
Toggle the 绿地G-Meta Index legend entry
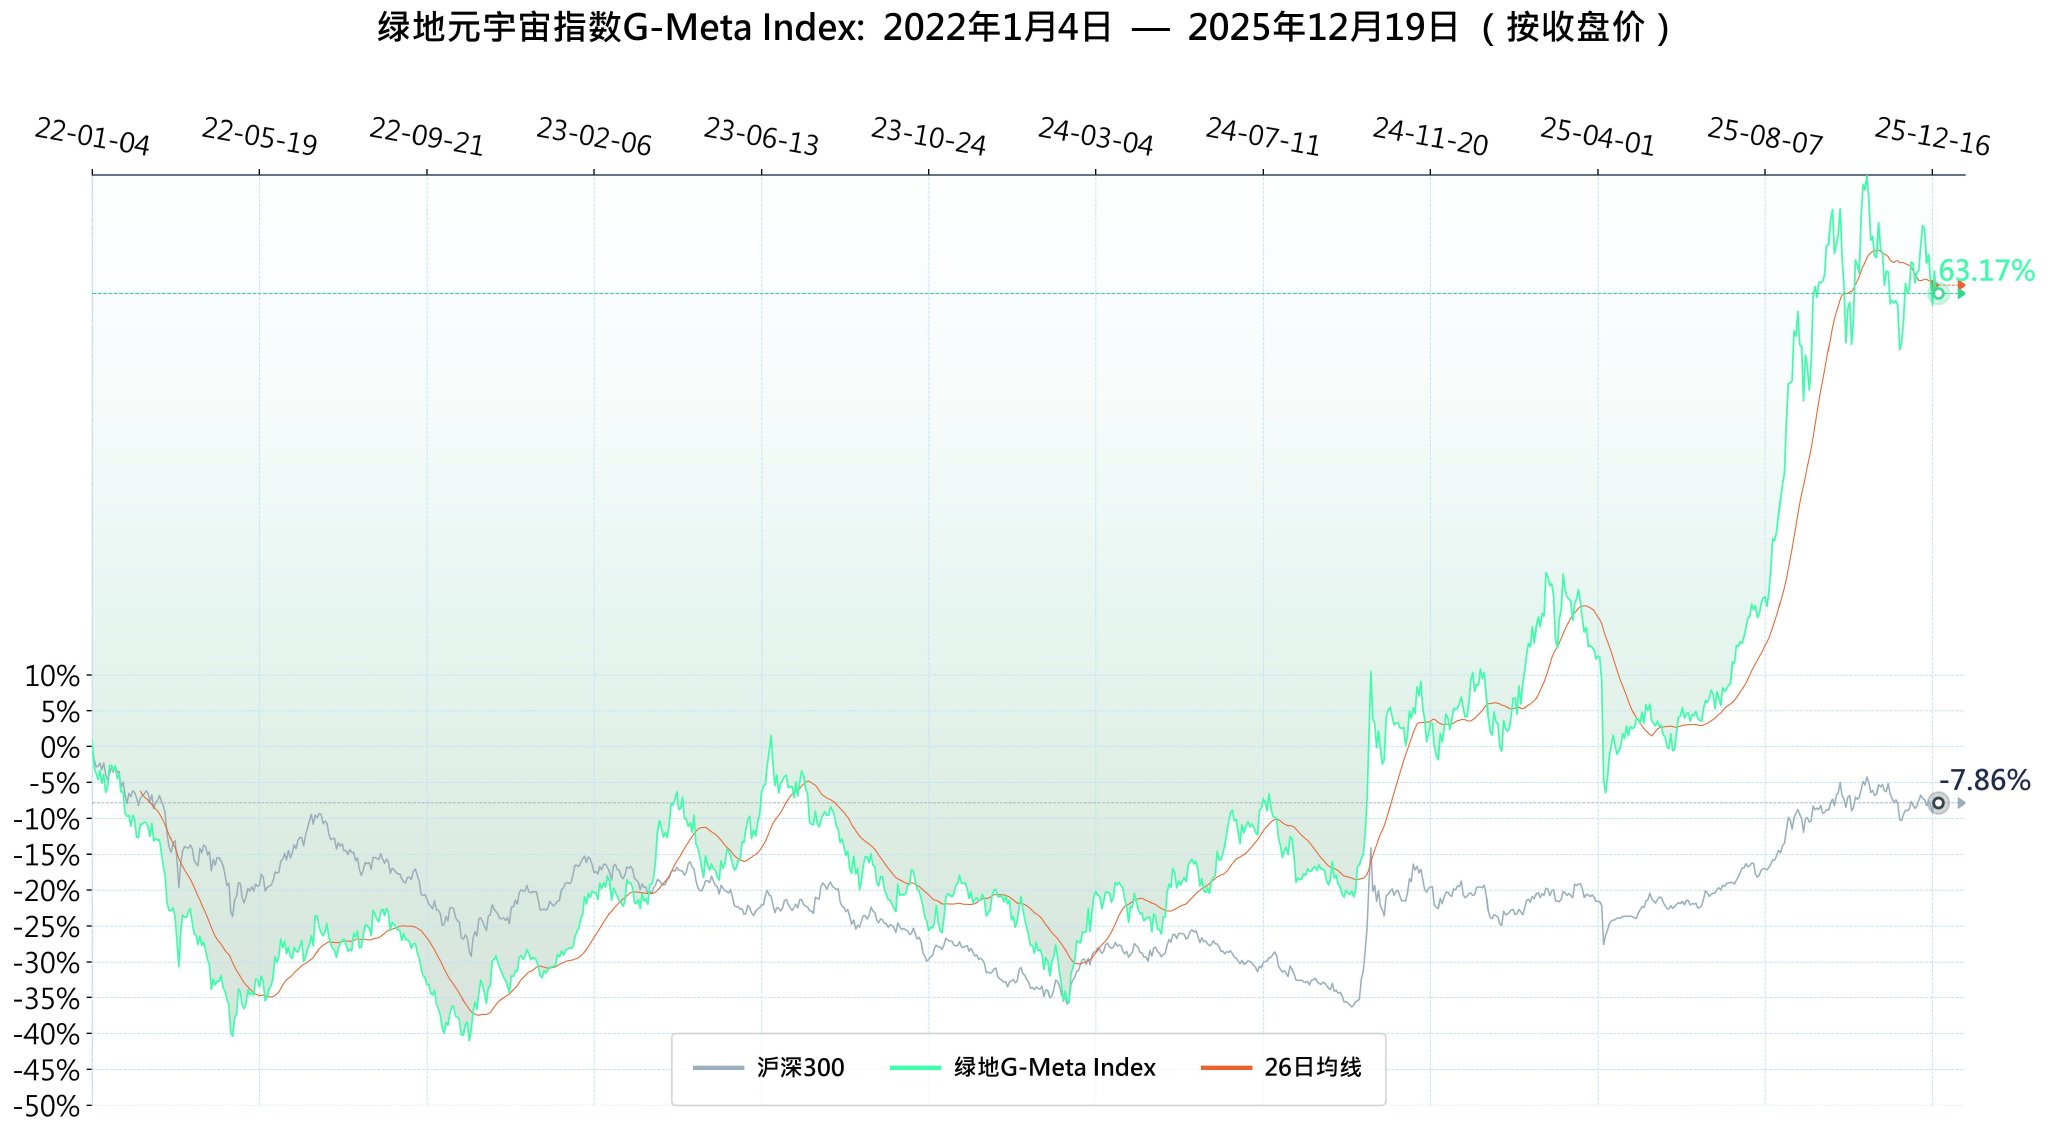(x=1054, y=1068)
